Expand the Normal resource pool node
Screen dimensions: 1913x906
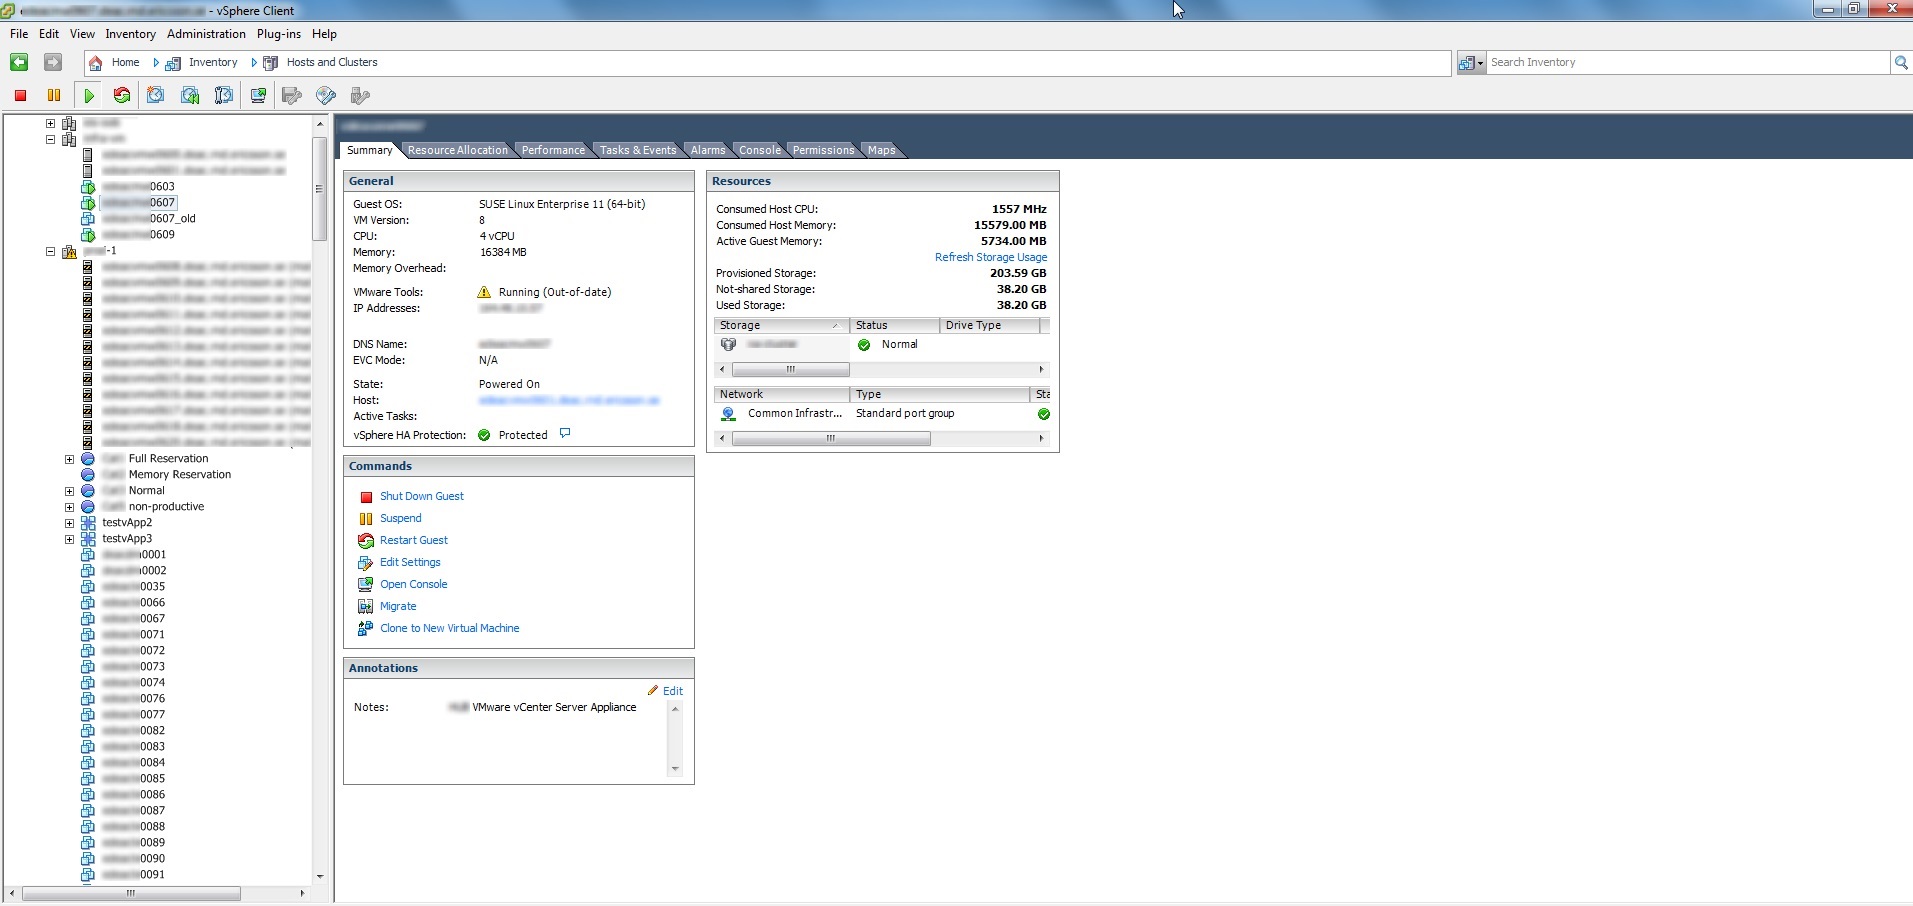pyautogui.click(x=69, y=491)
